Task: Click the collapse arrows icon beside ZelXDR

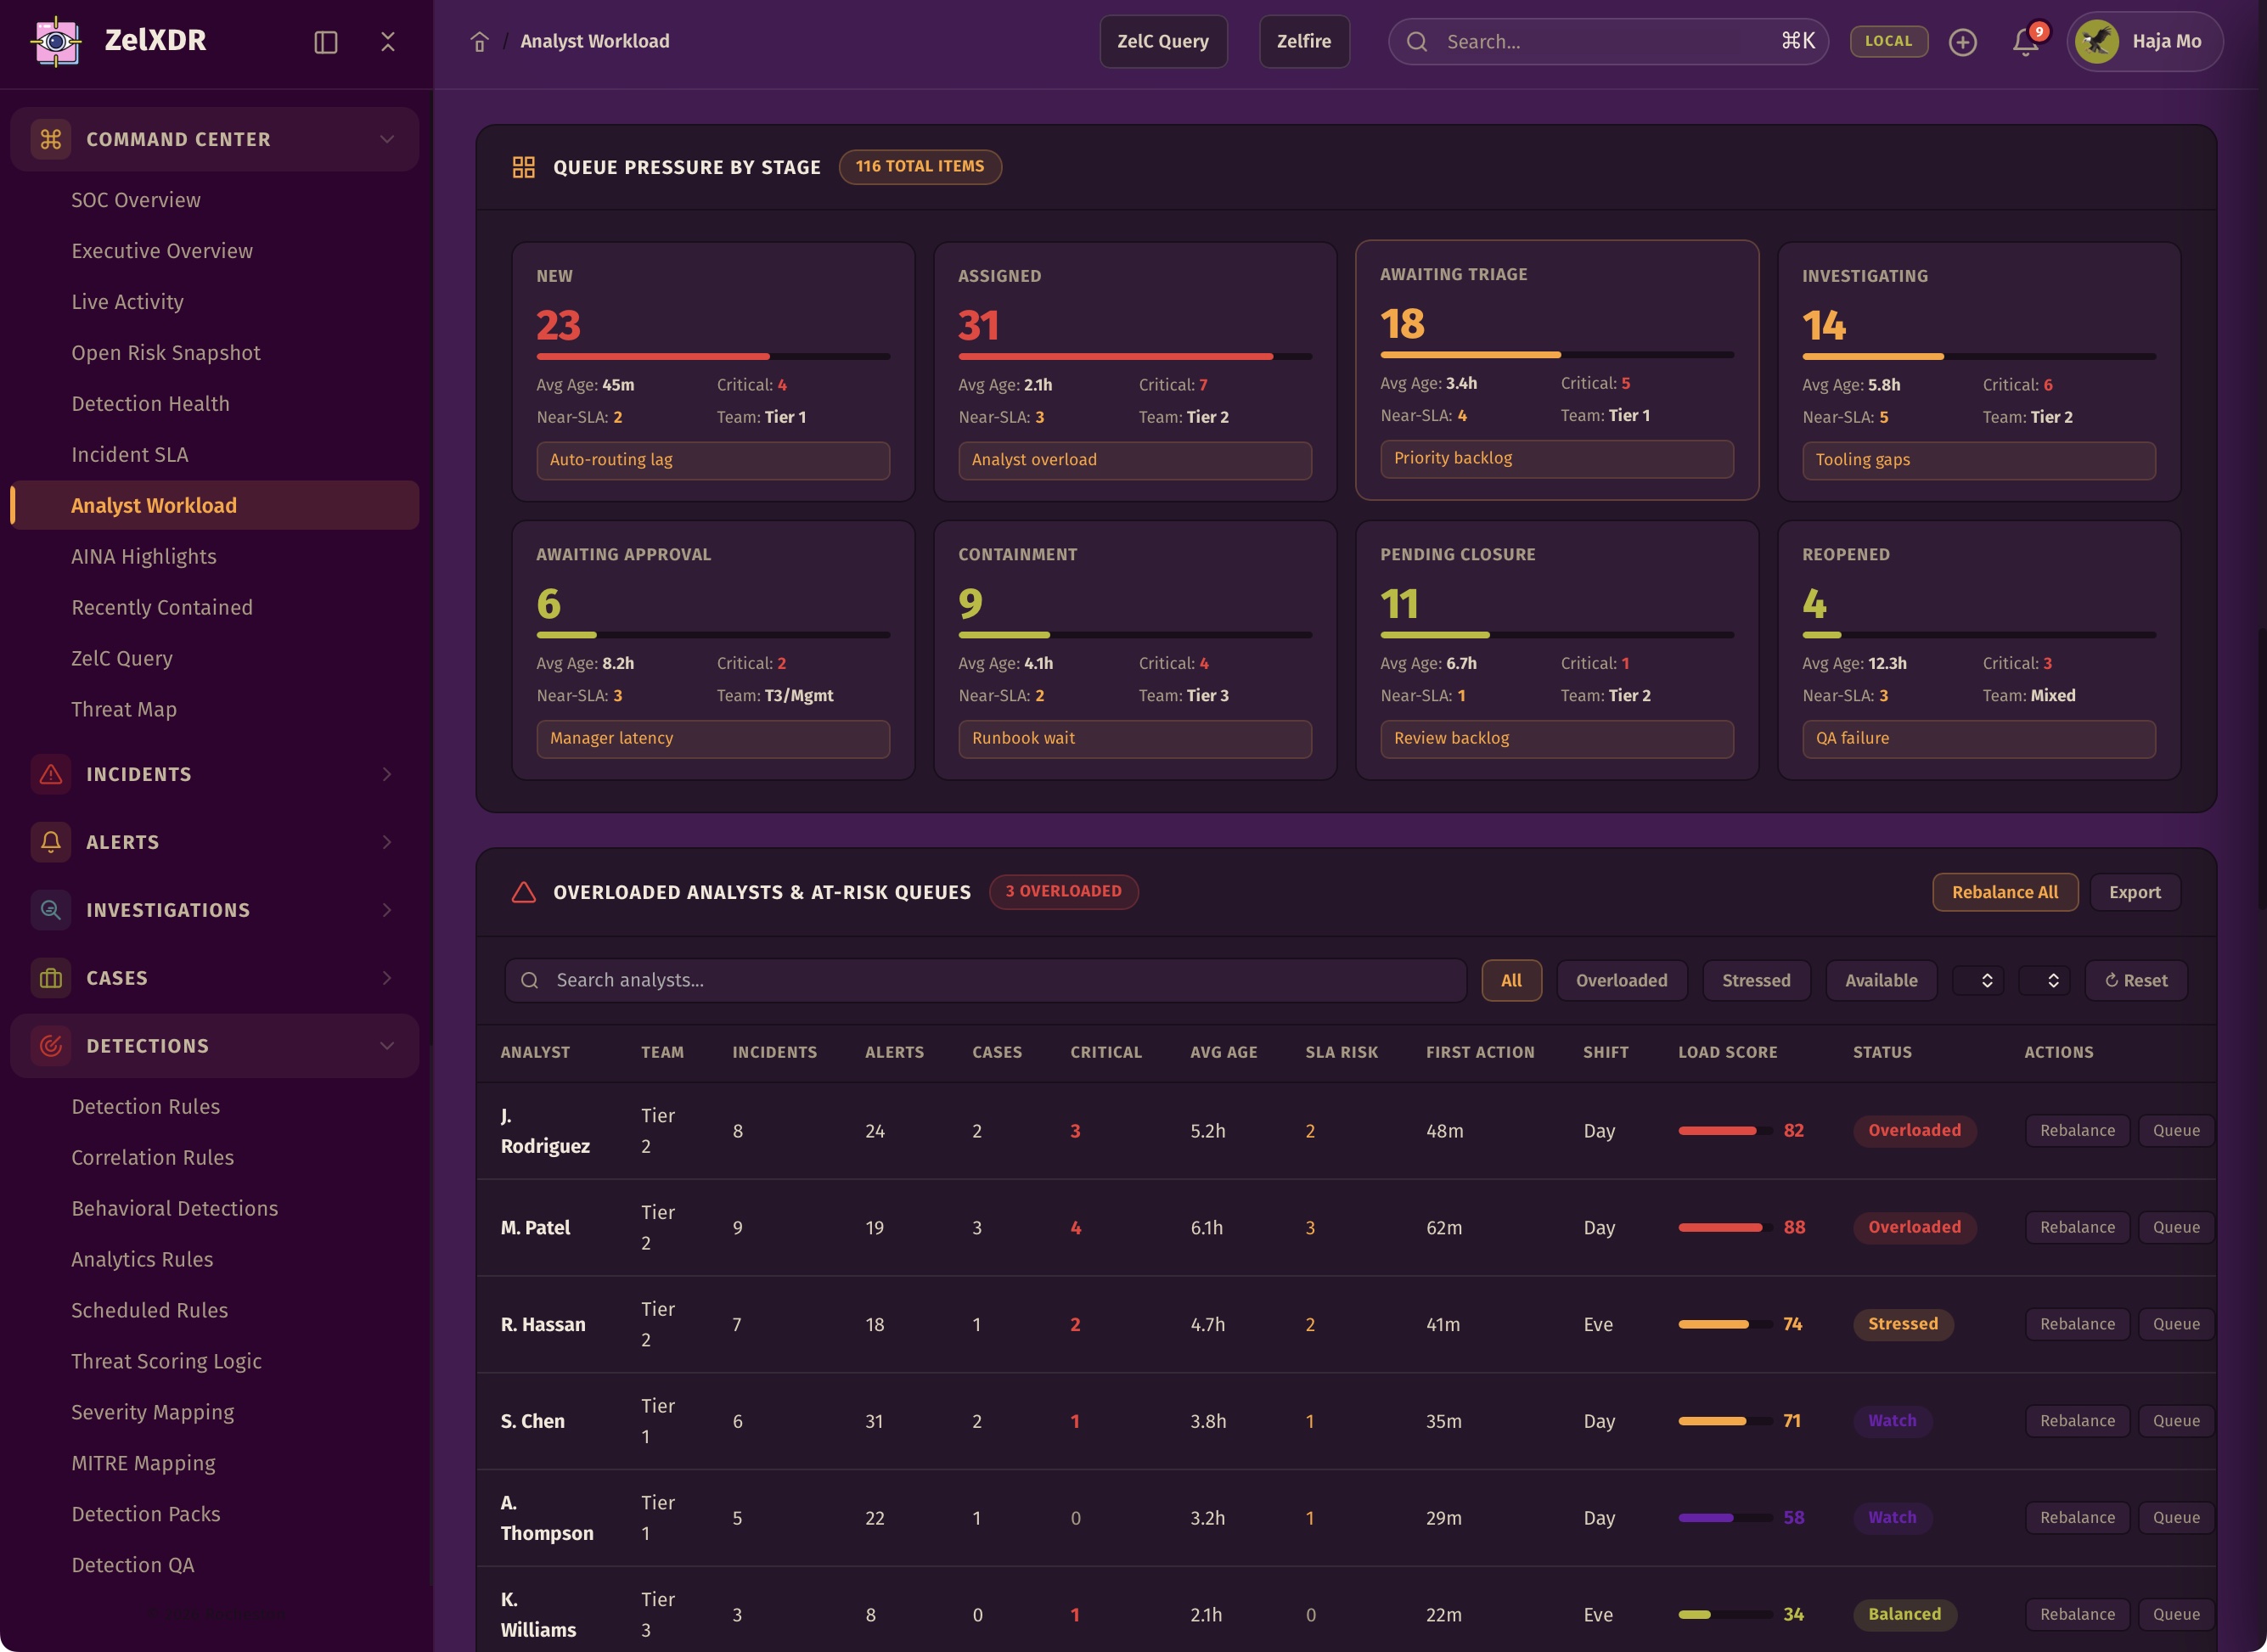Action: point(388,42)
